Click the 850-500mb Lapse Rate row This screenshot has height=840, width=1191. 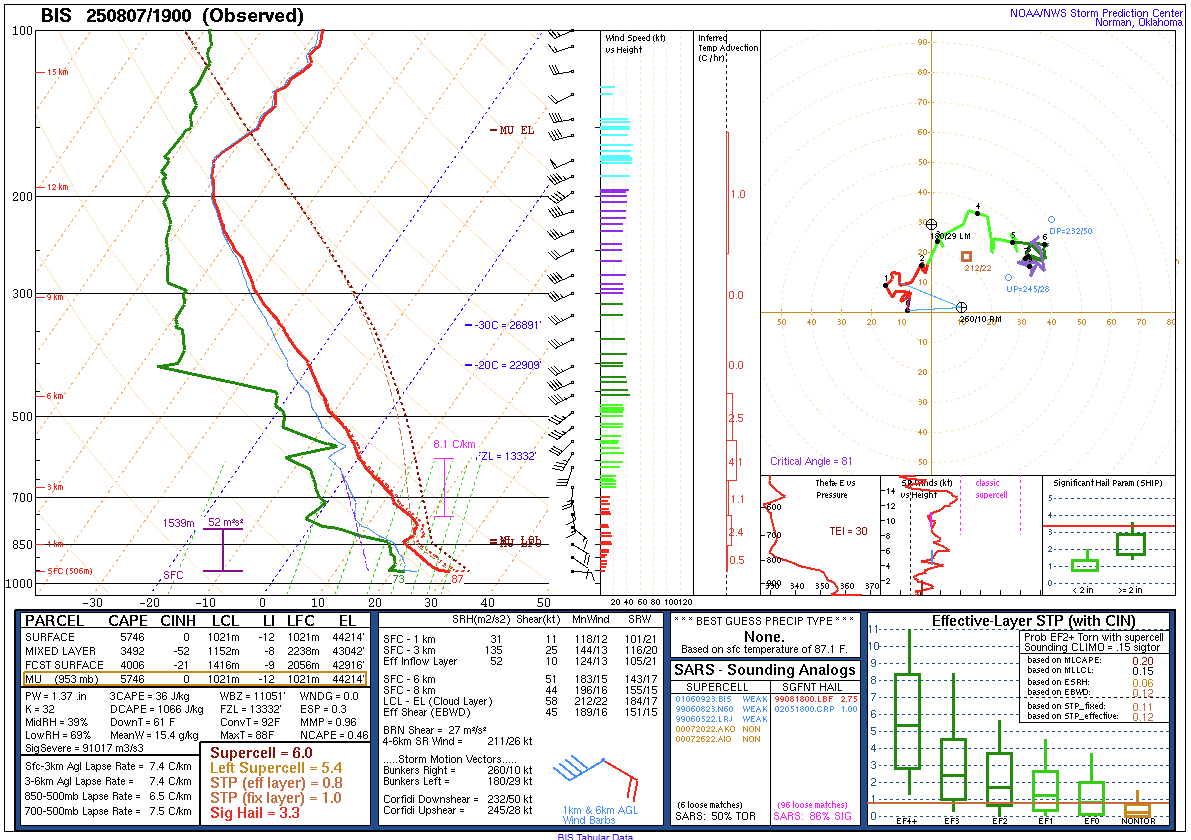(109, 797)
